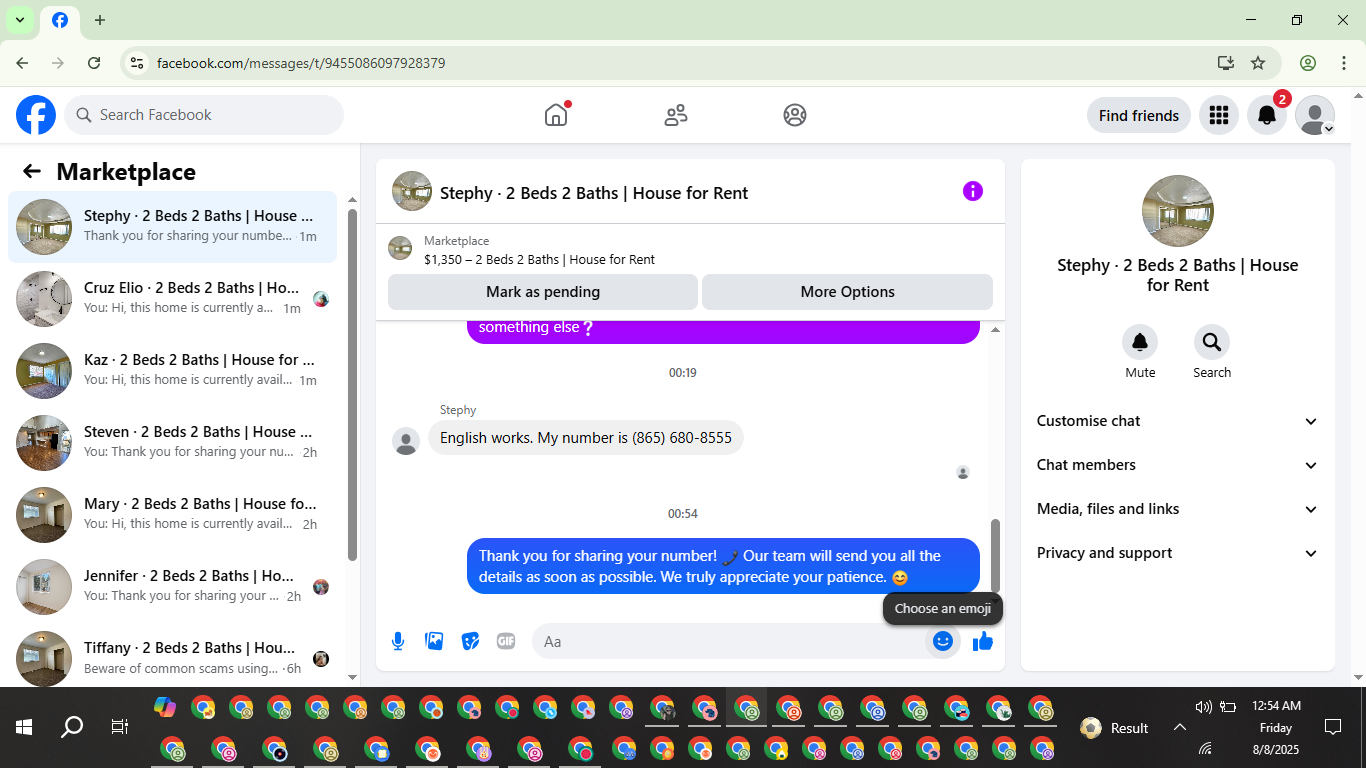
Task: Open the tab search dropdown arrow
Action: click(20, 20)
